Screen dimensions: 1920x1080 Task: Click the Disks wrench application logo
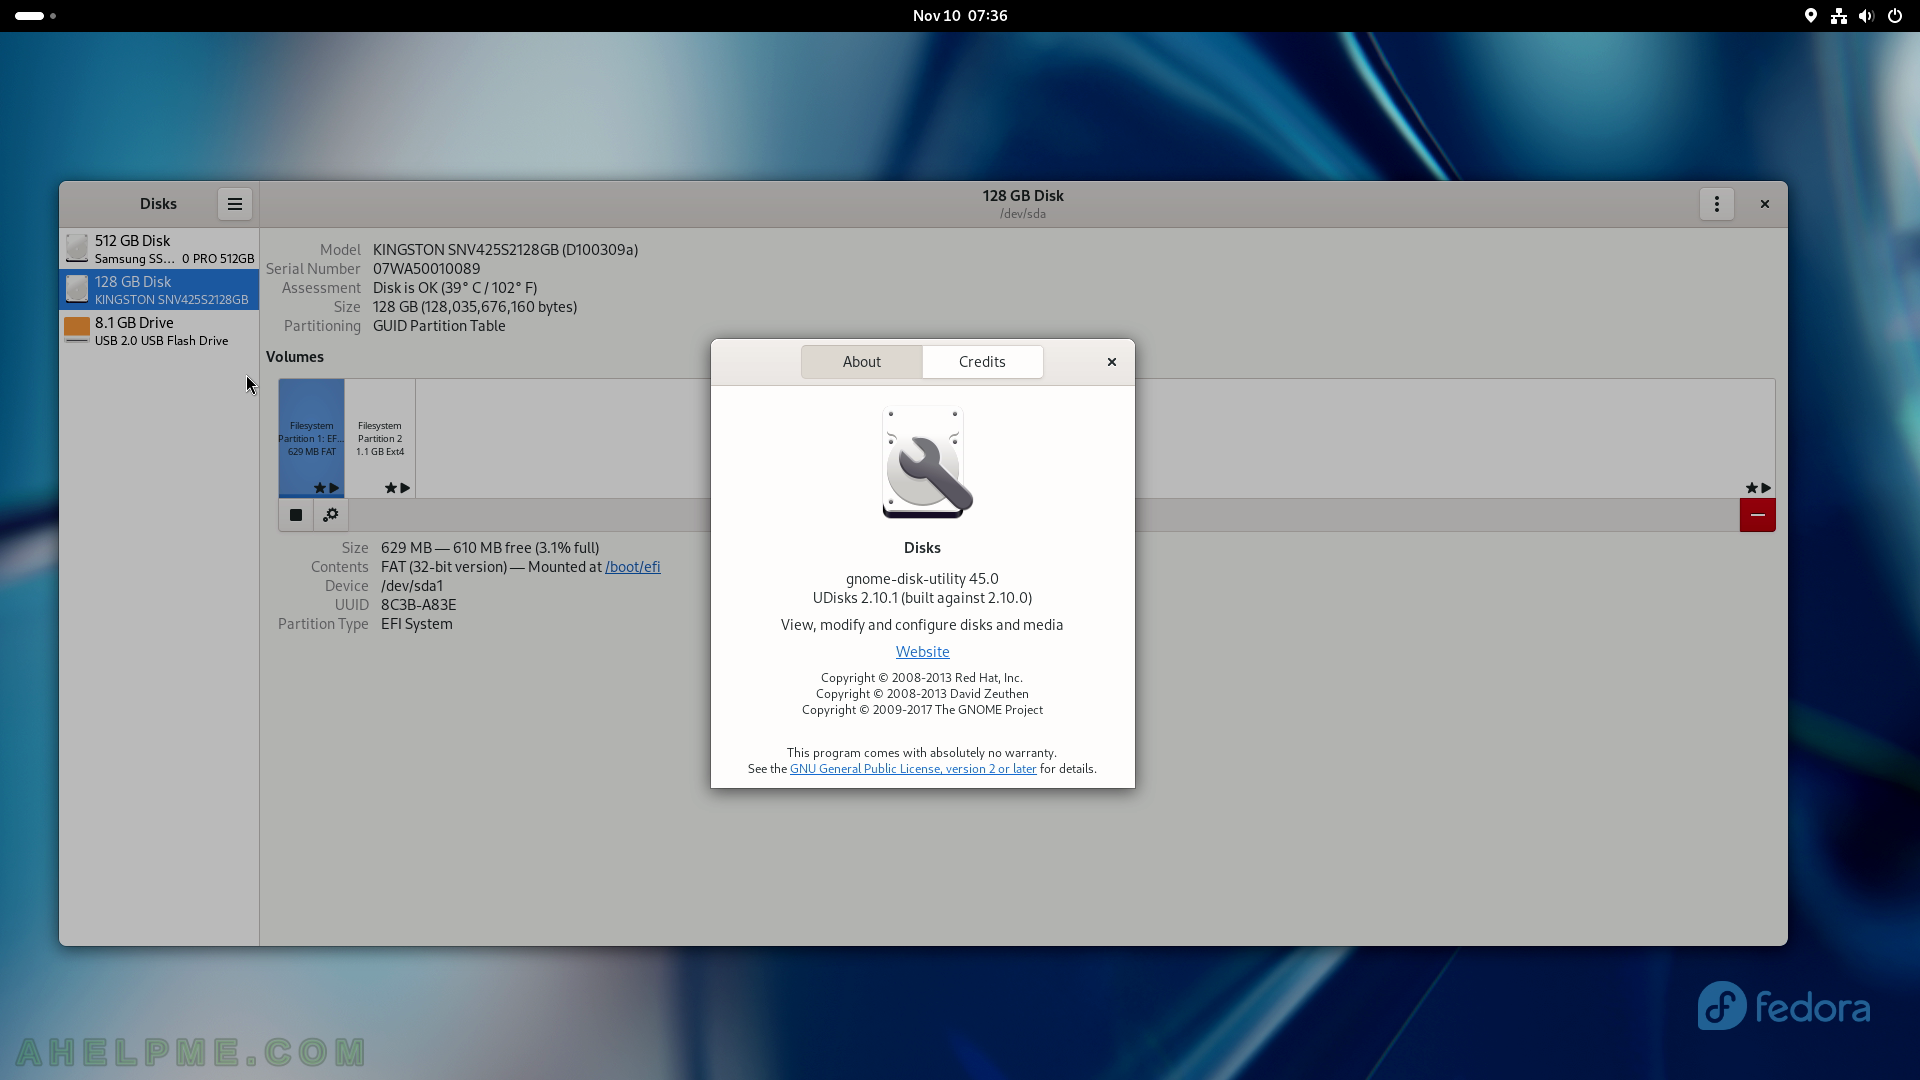[x=927, y=462]
